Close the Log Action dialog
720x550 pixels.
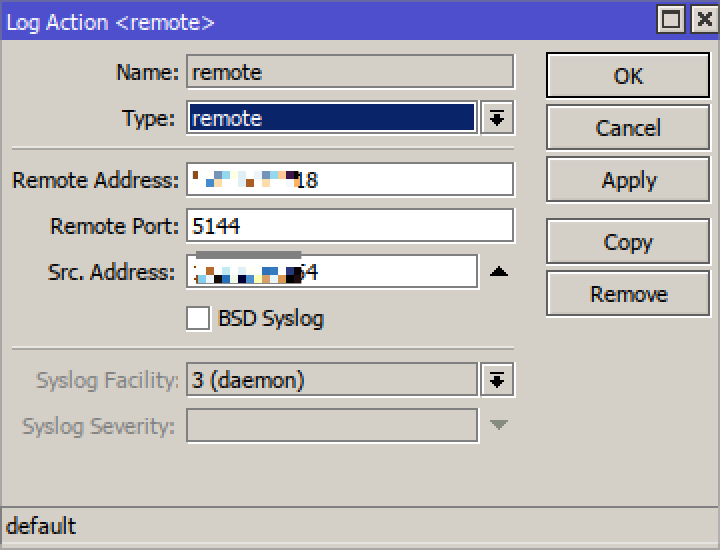[702, 20]
